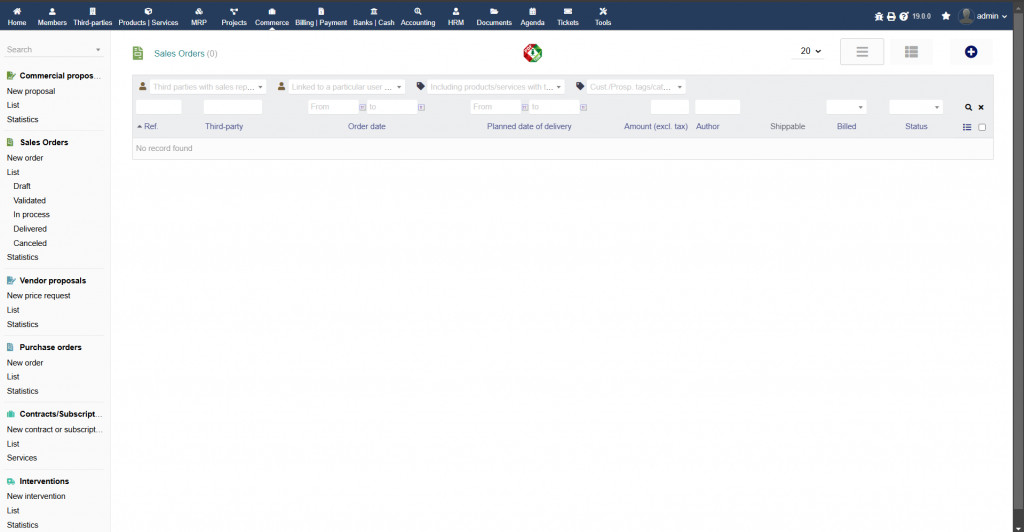The height and width of the screenshot is (532, 1024).
Task: Tick the select-all rows checkbox
Action: pos(982,127)
